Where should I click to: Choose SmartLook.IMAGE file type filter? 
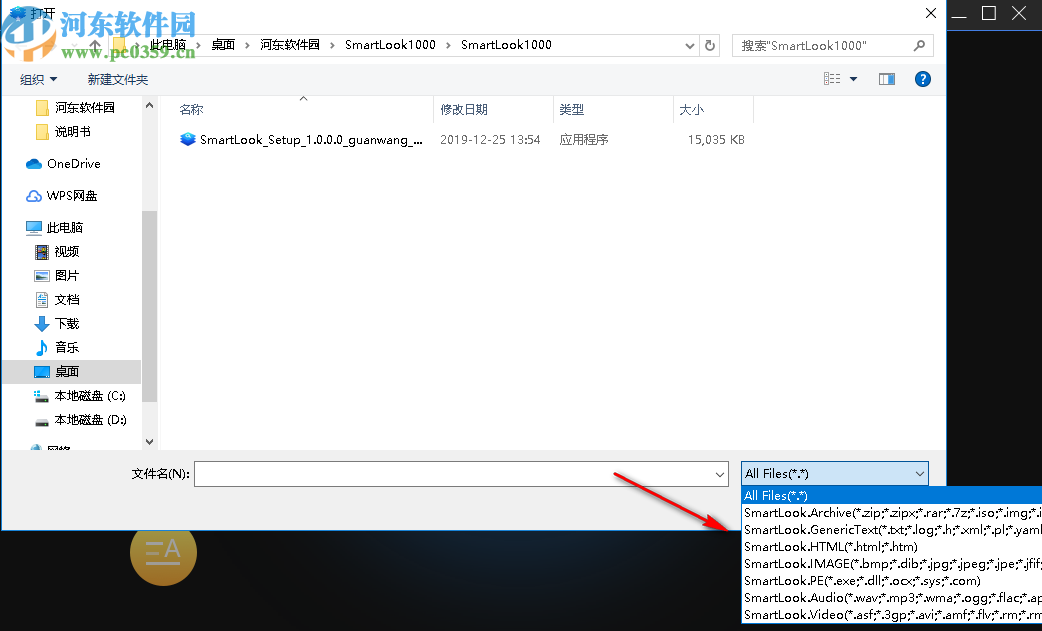(891, 564)
